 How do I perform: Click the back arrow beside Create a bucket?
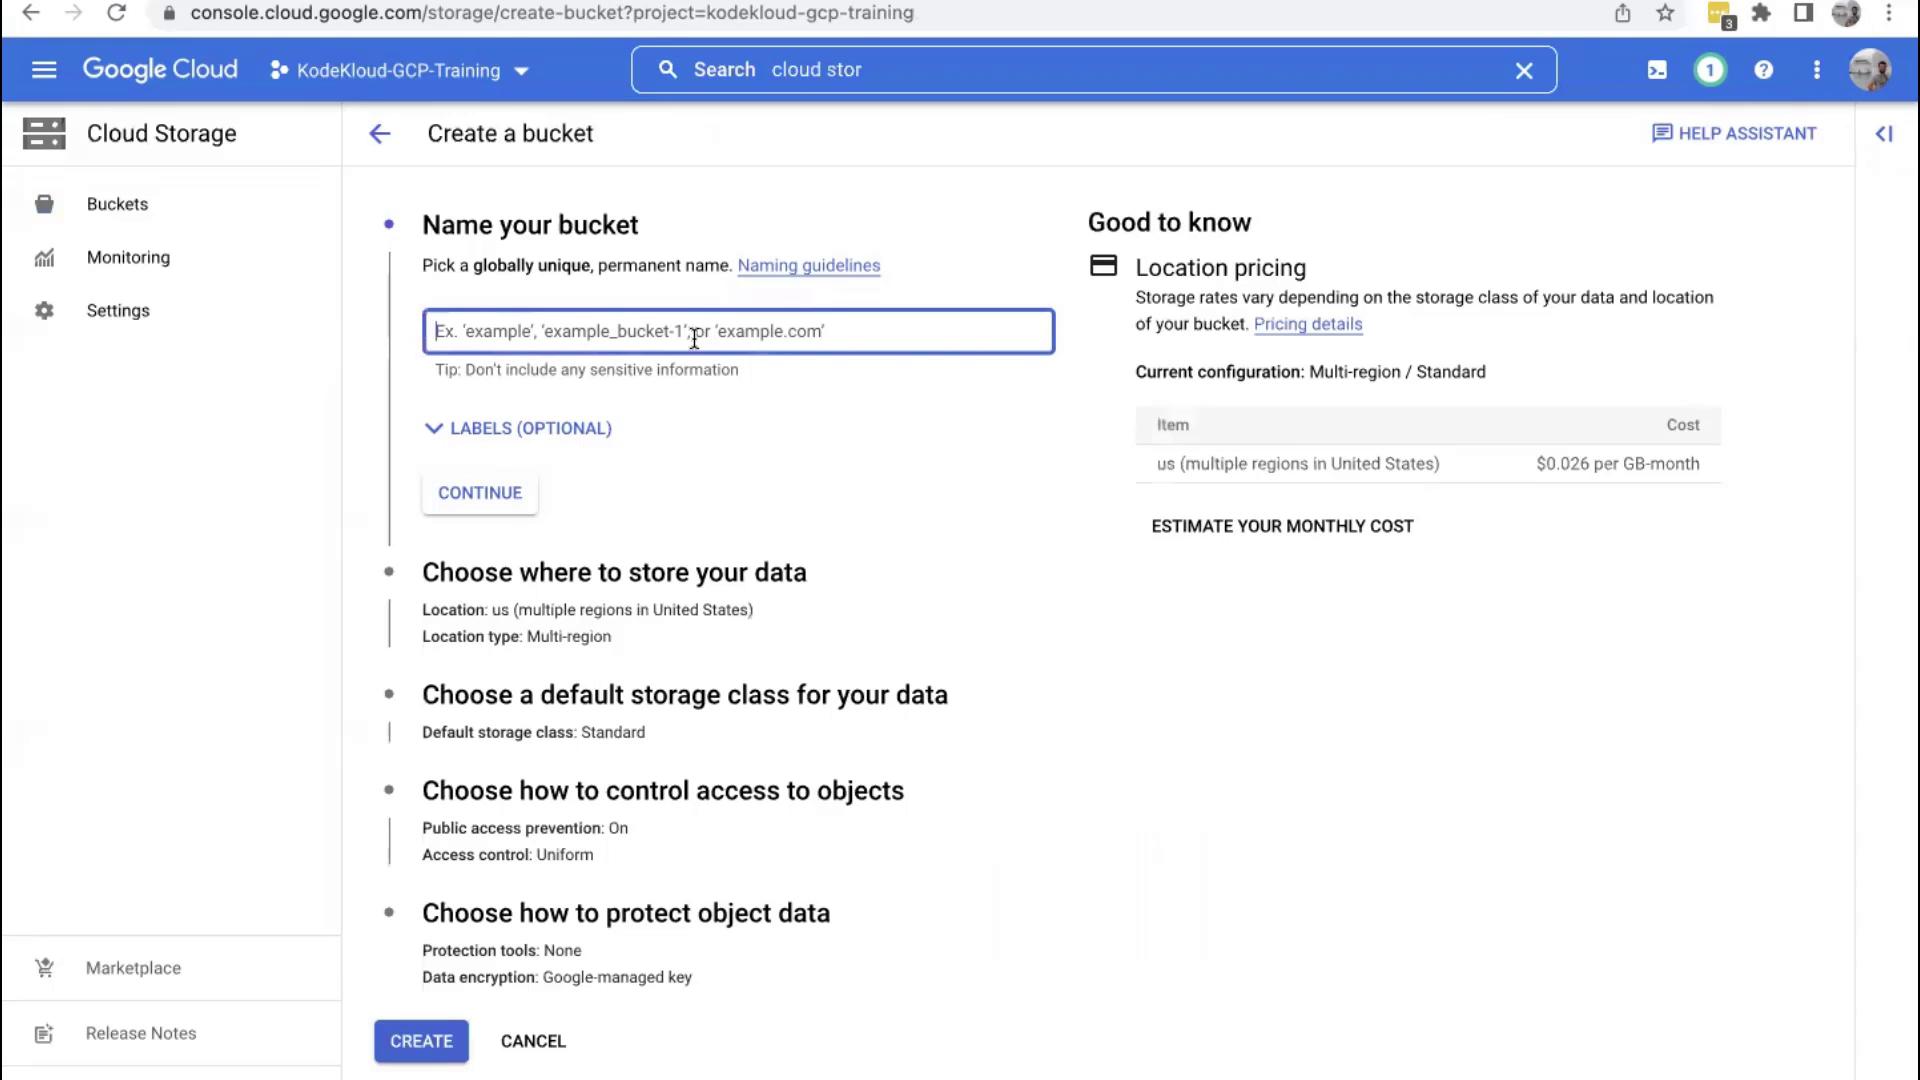pos(379,134)
